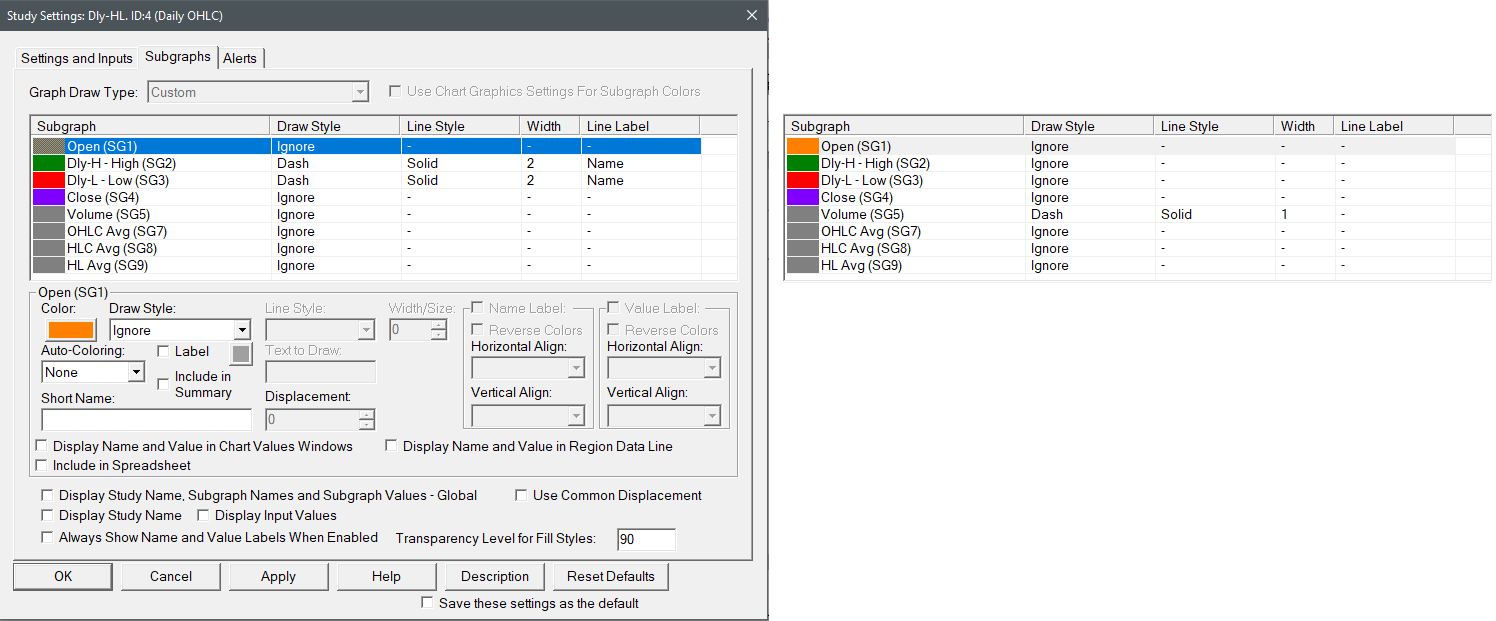Click the Width column header in right list
The height and width of the screenshot is (621, 1496).
1304,126
